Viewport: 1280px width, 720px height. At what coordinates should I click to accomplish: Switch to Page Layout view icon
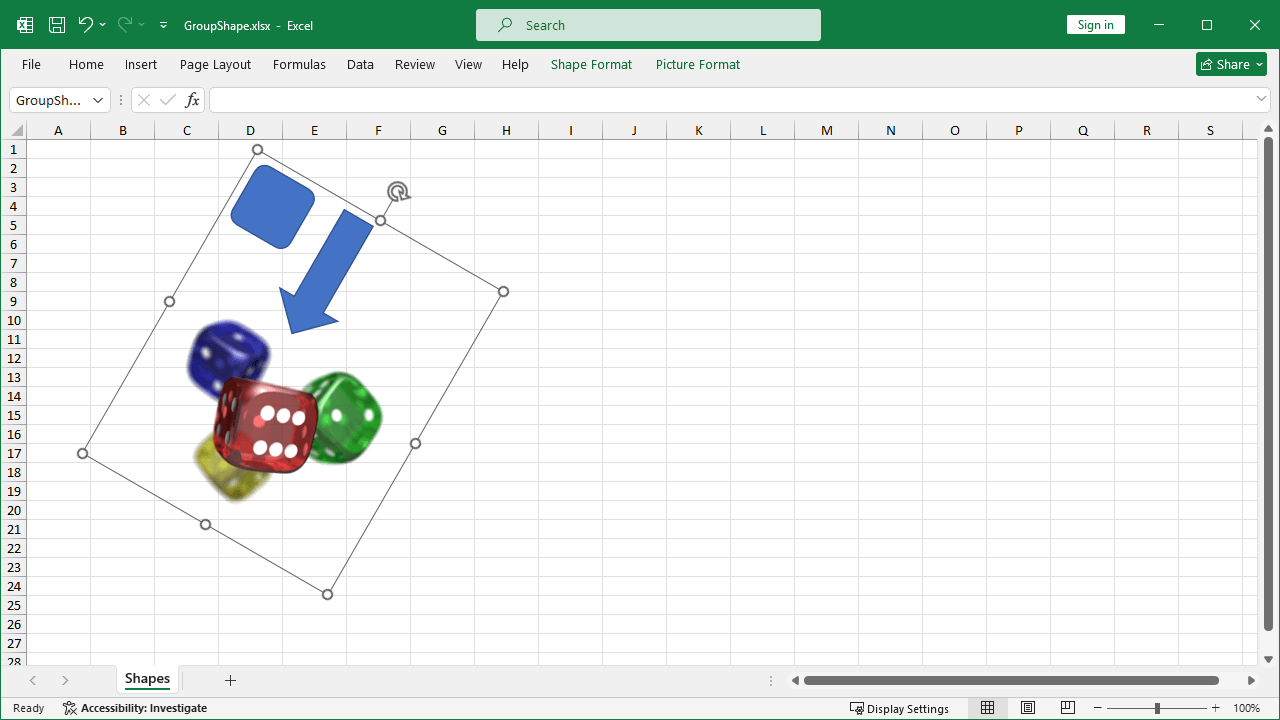pyautogui.click(x=1028, y=708)
